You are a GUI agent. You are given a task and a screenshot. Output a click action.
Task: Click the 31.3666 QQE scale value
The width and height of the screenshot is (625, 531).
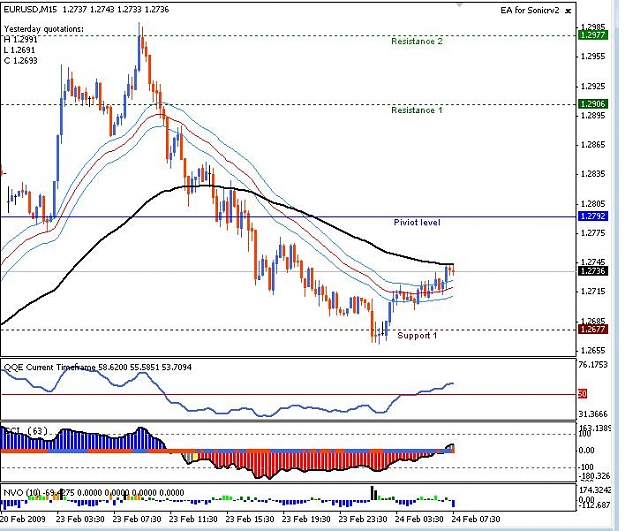pos(593,414)
